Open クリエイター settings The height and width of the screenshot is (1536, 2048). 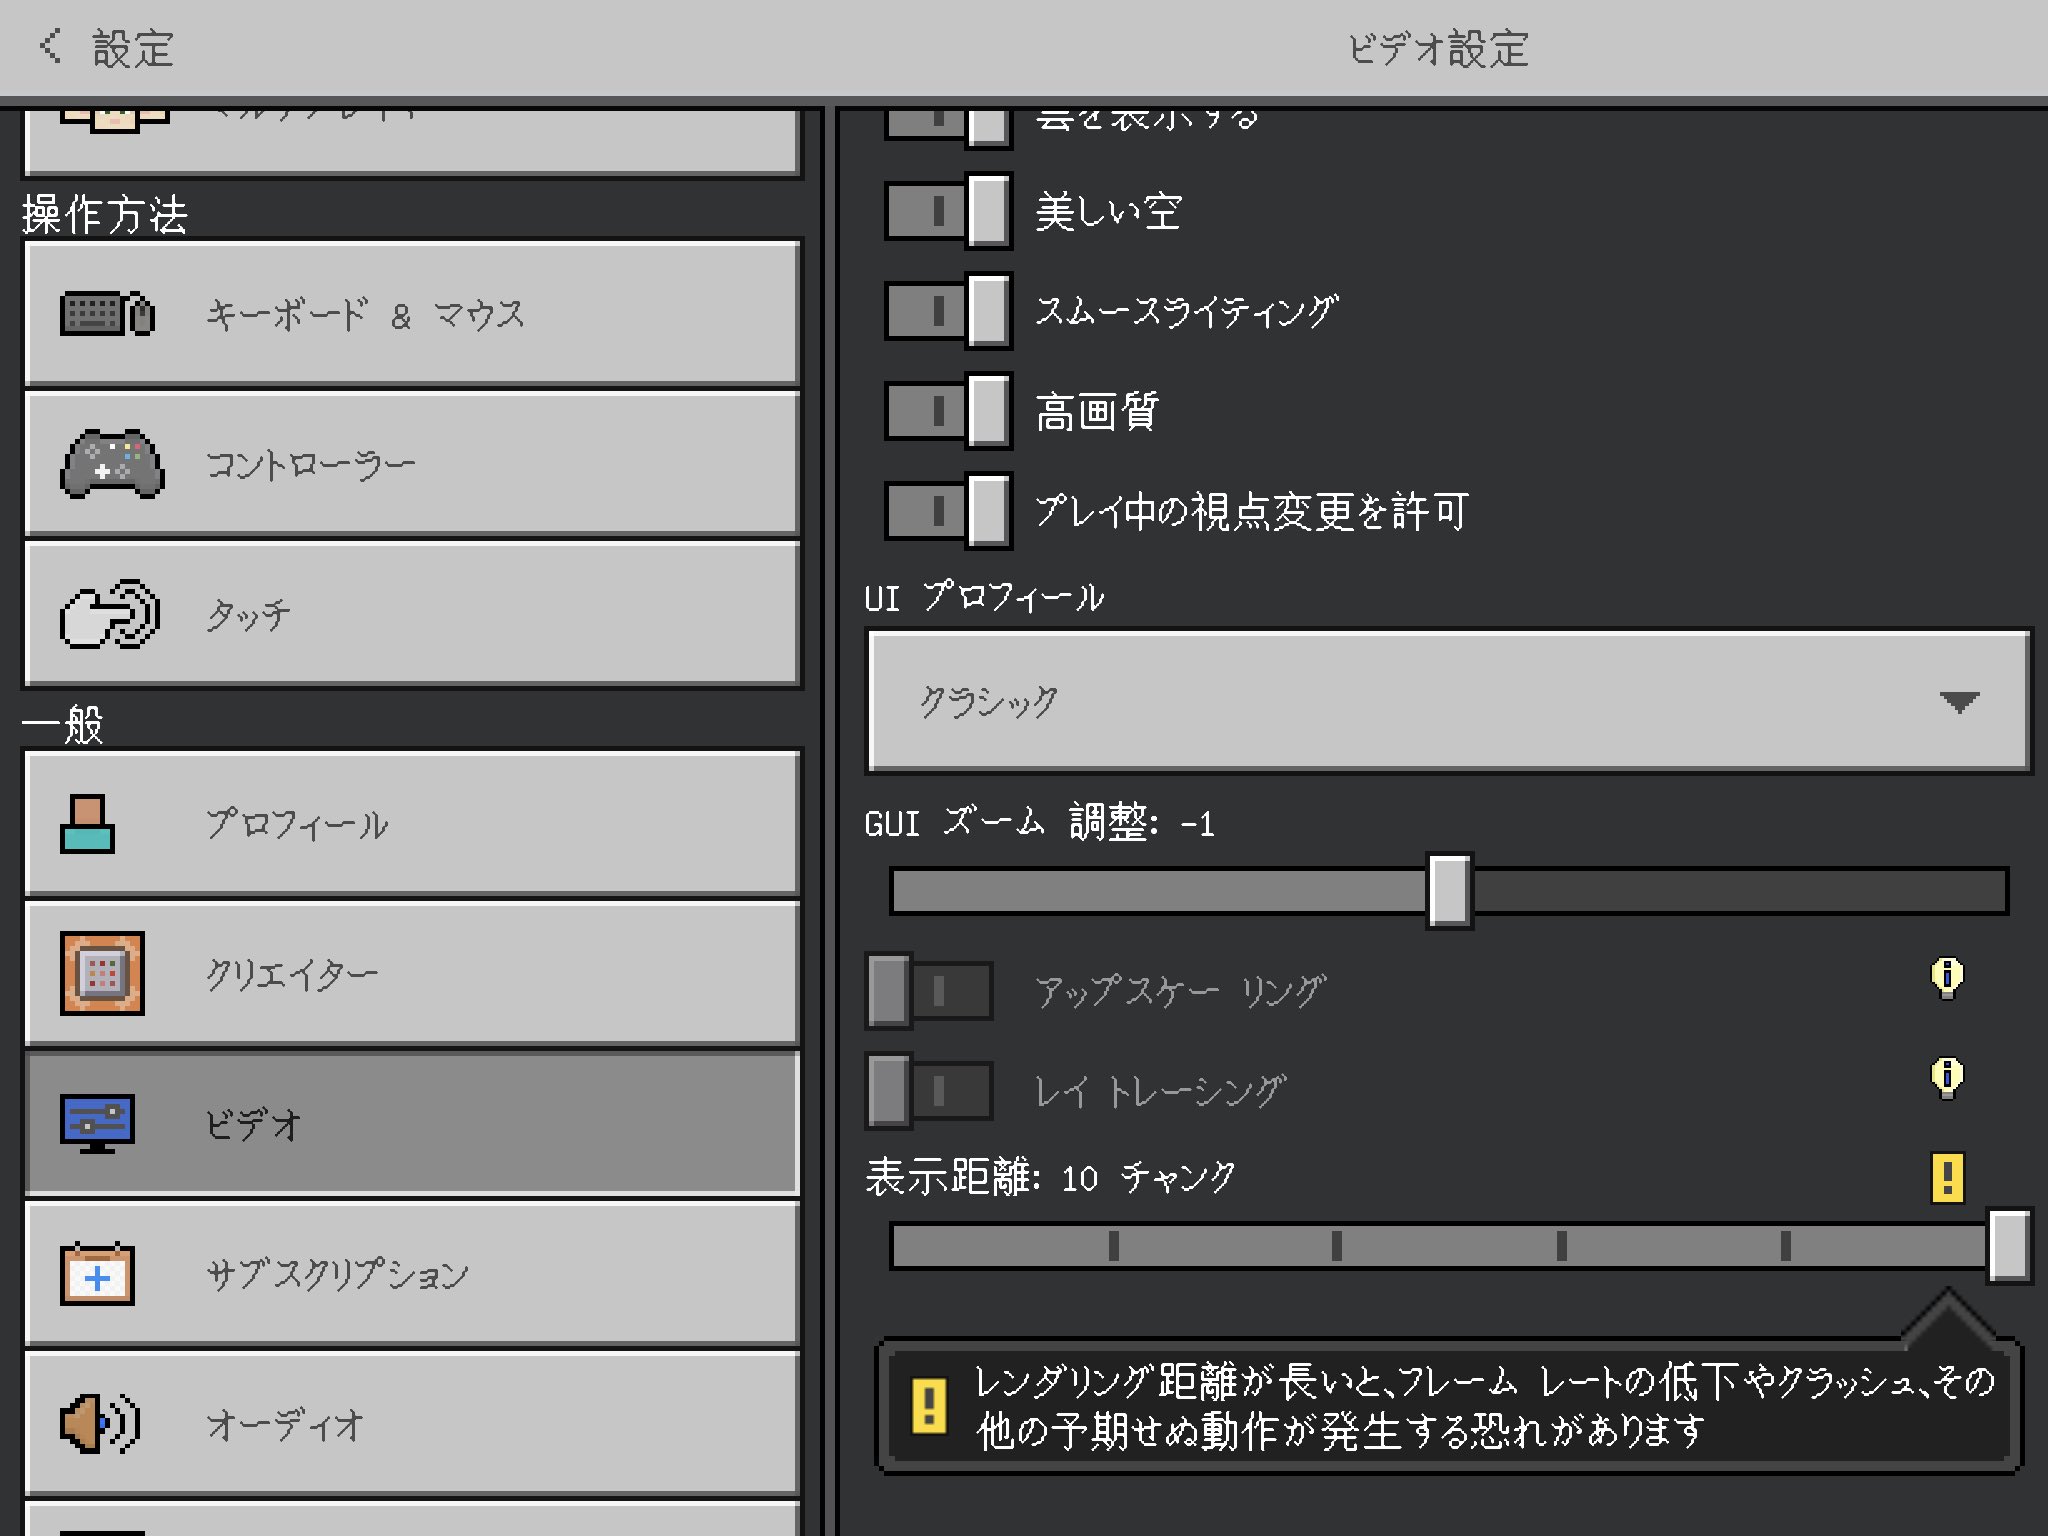(x=412, y=973)
